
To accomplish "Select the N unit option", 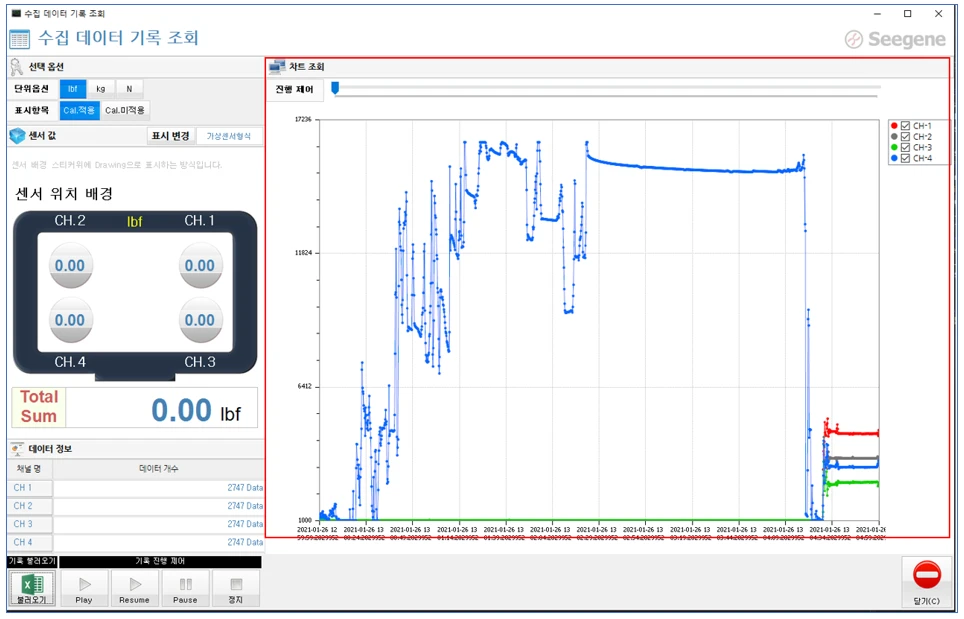I will pyautogui.click(x=129, y=89).
